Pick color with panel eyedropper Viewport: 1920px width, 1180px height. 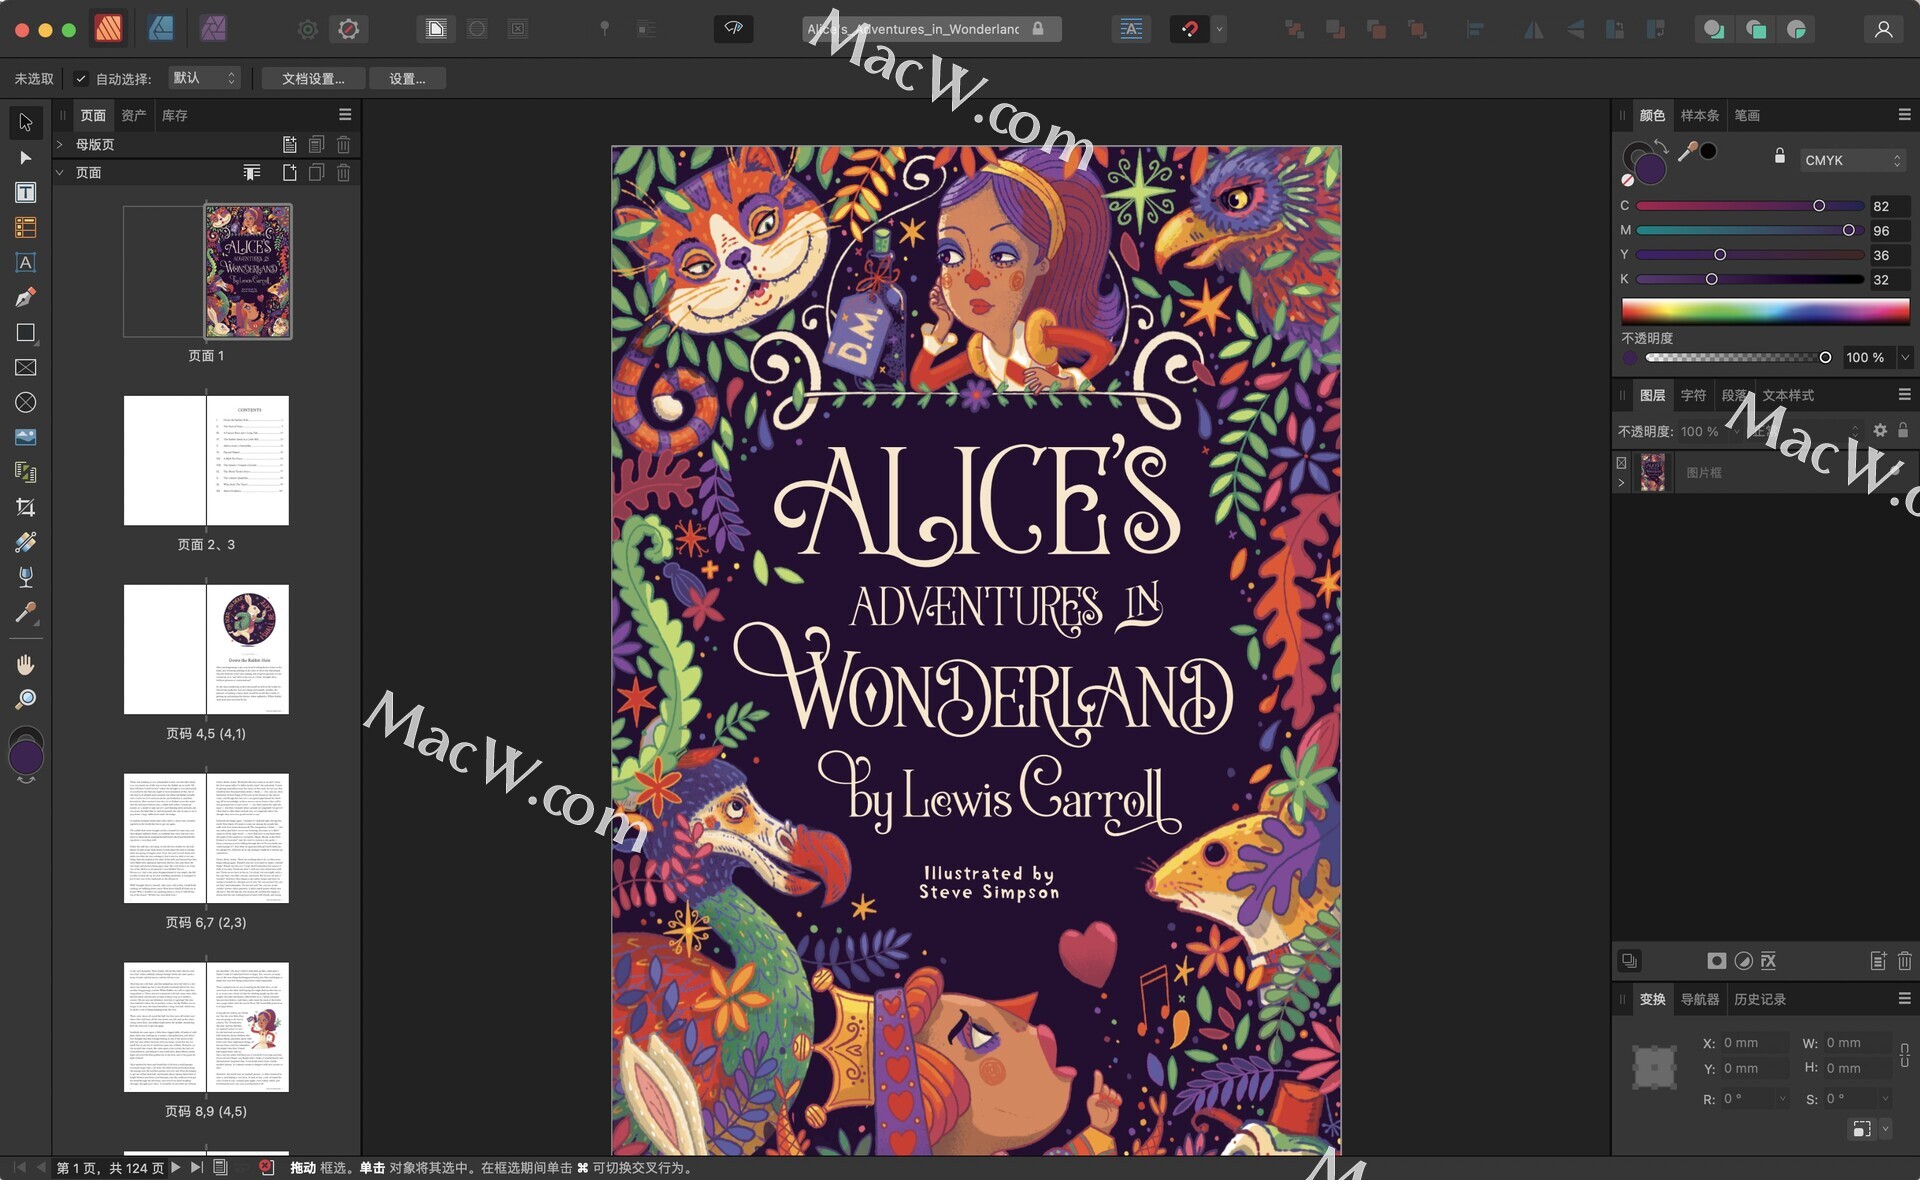(1688, 152)
